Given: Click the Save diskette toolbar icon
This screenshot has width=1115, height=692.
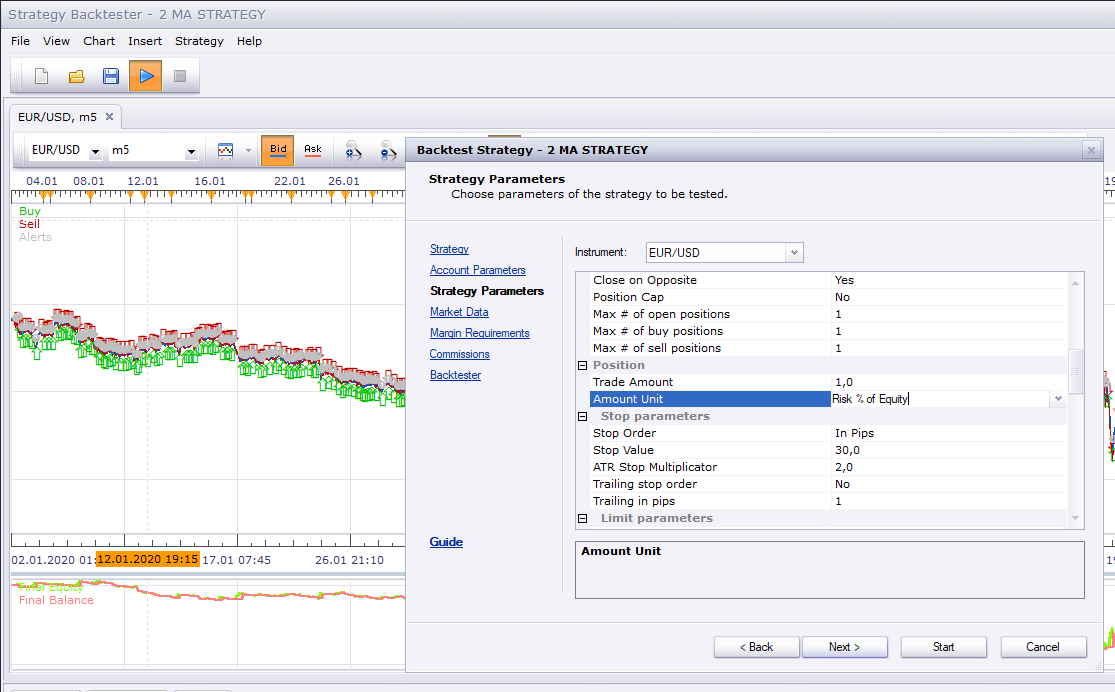Looking at the screenshot, I should tap(111, 76).
